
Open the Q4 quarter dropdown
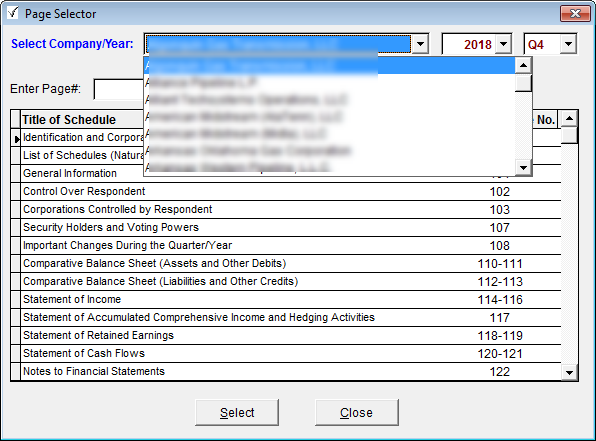(568, 44)
